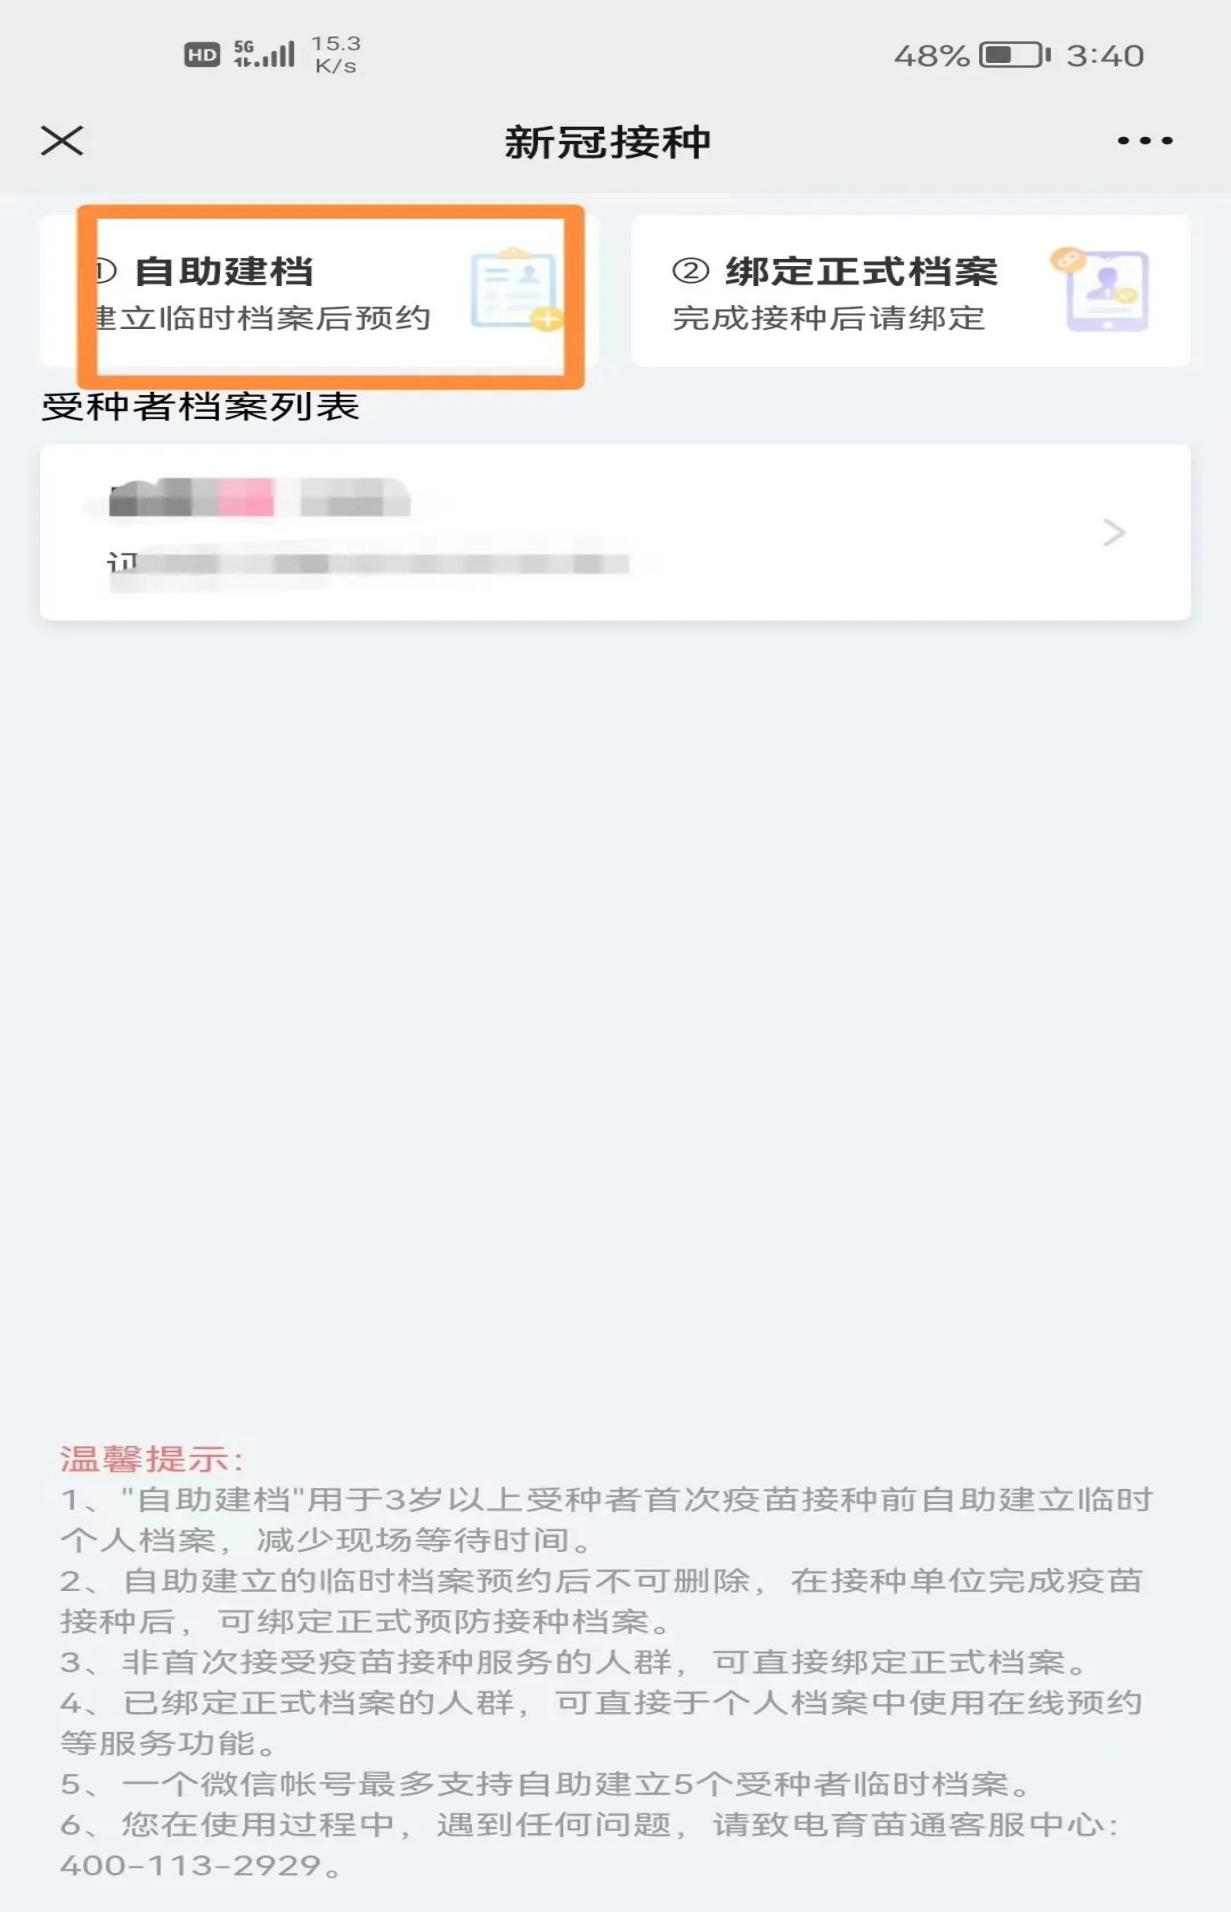The width and height of the screenshot is (1231, 1912).
Task: Open the three-dot more options menu
Action: point(1145,141)
